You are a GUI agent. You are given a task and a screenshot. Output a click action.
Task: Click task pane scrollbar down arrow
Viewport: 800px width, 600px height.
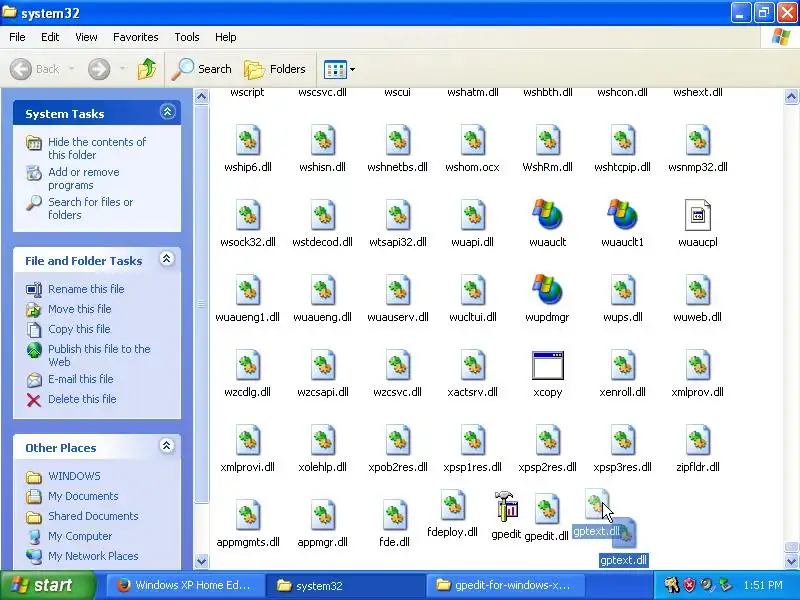coord(202,561)
